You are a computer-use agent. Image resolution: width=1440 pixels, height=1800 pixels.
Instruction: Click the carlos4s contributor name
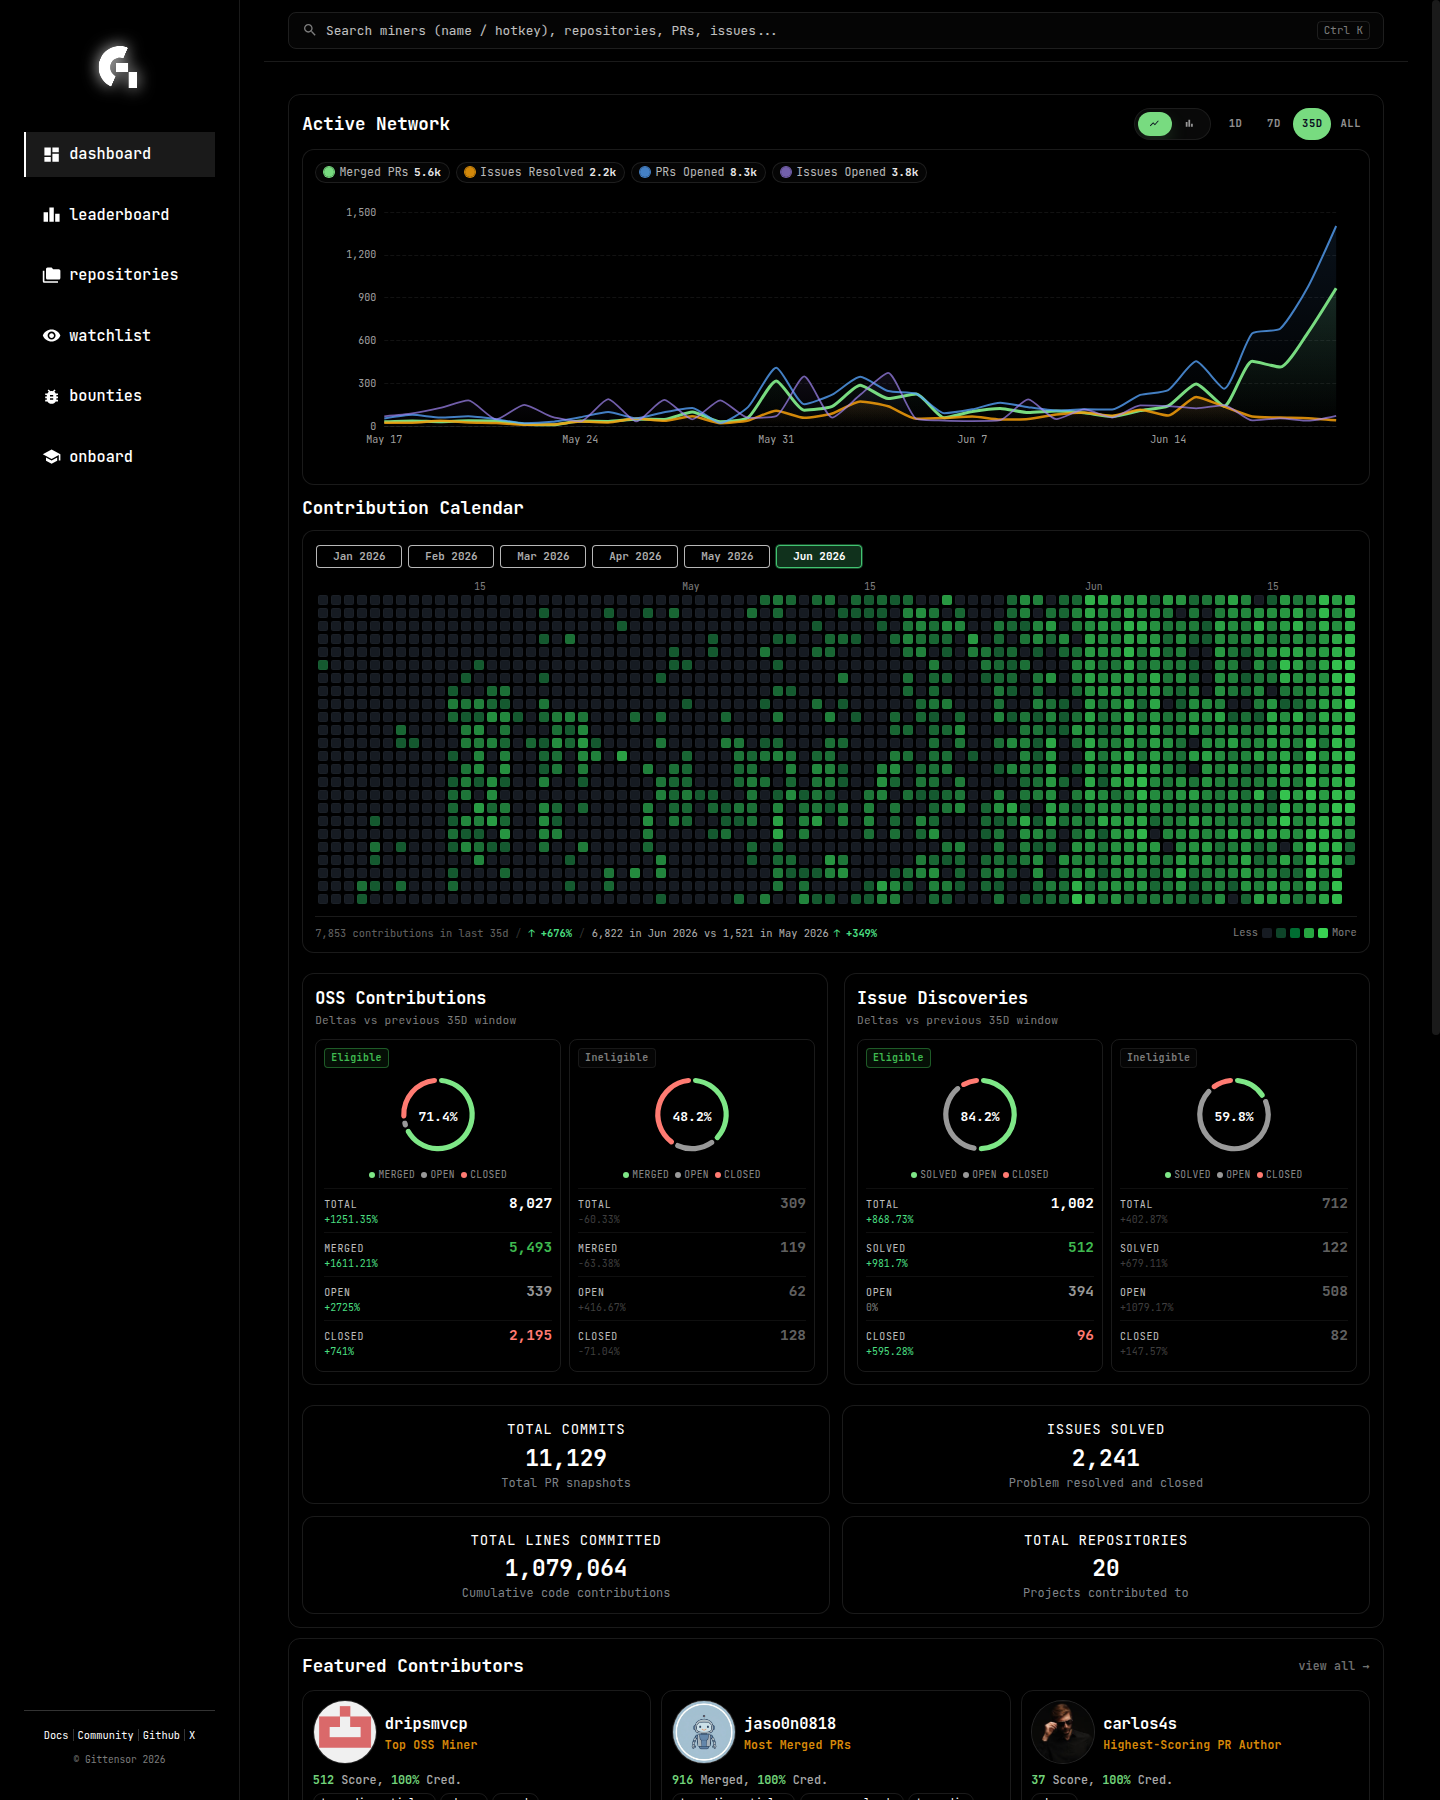(1140, 1723)
